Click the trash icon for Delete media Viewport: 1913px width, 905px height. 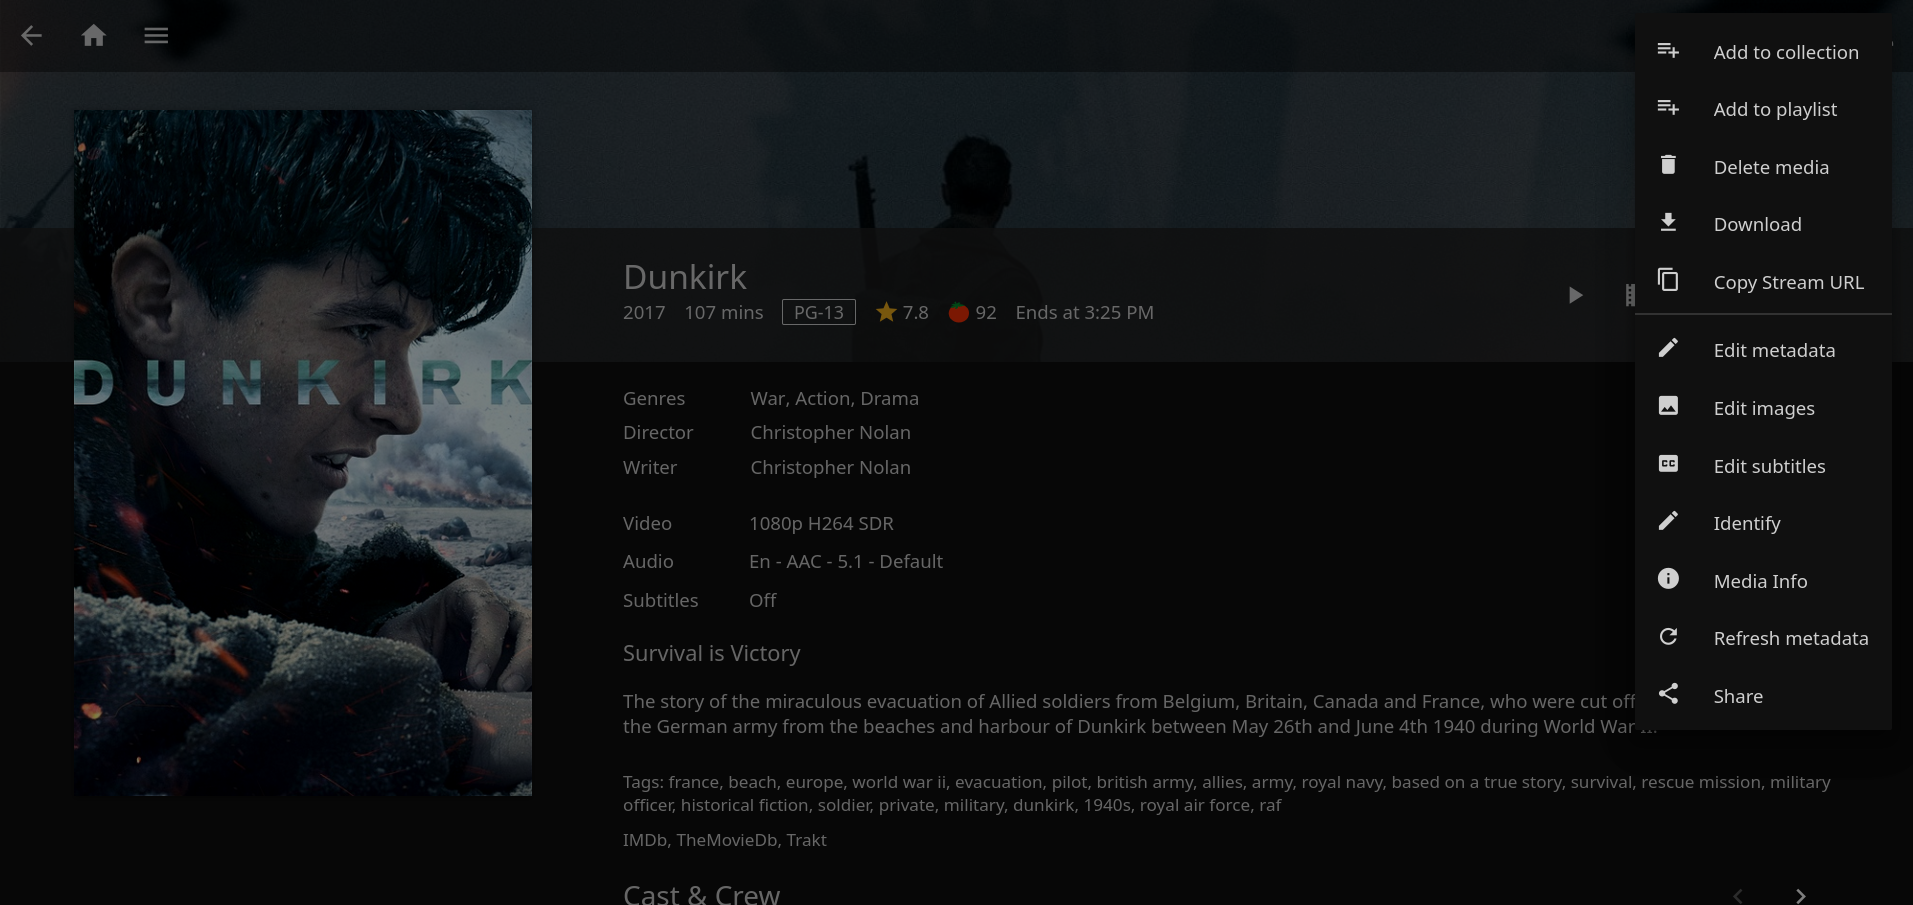[1668, 165]
